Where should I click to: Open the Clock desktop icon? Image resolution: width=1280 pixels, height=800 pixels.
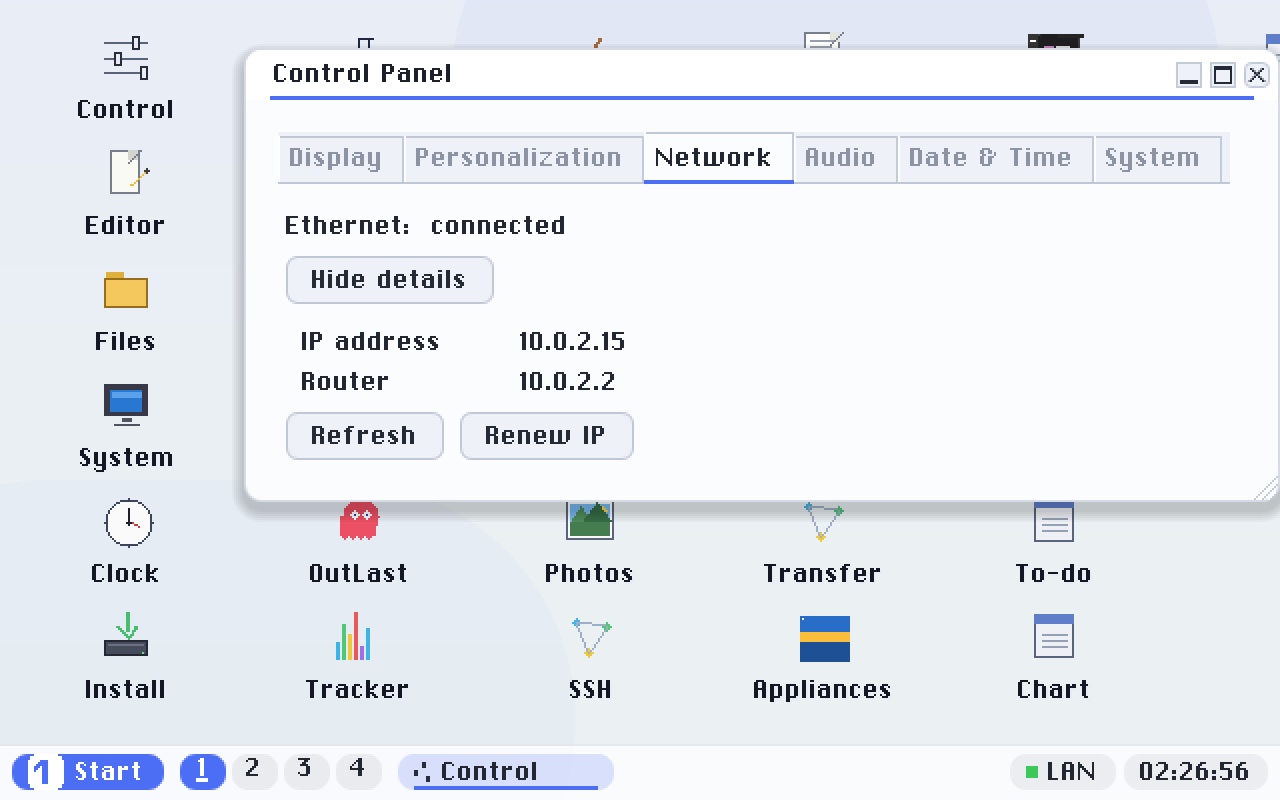125,543
